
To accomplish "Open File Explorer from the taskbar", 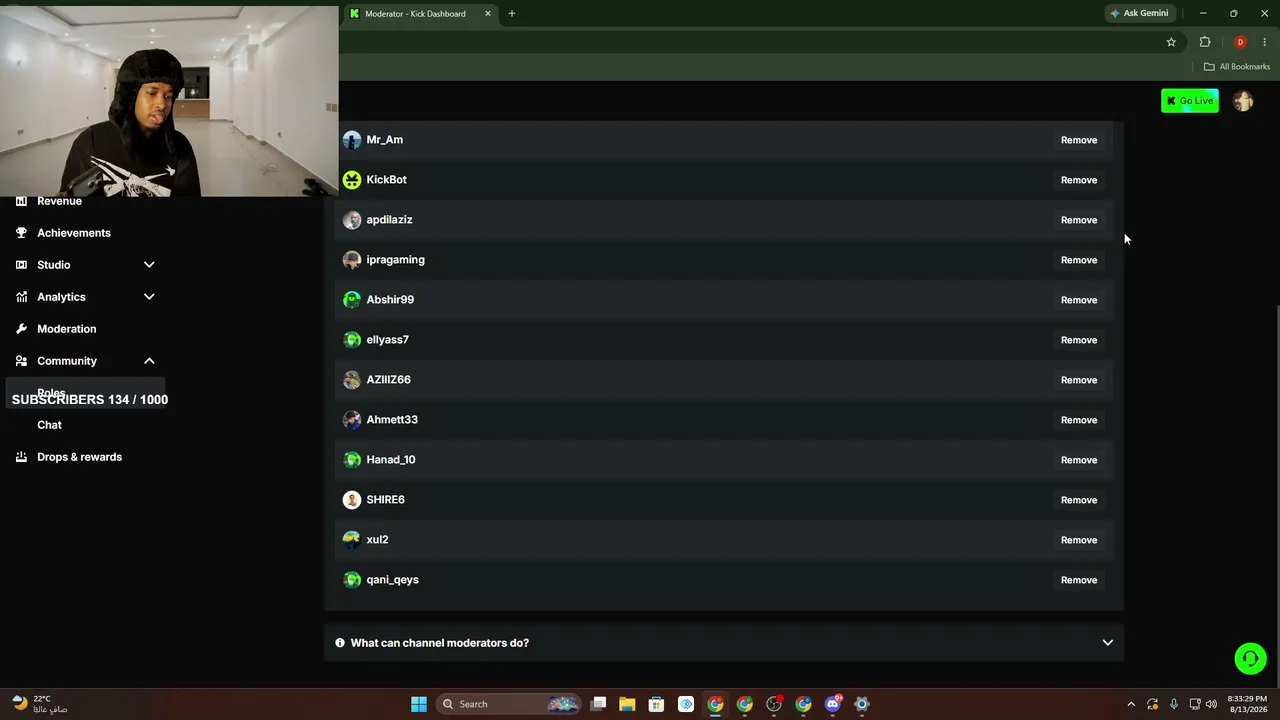I will tap(627, 704).
